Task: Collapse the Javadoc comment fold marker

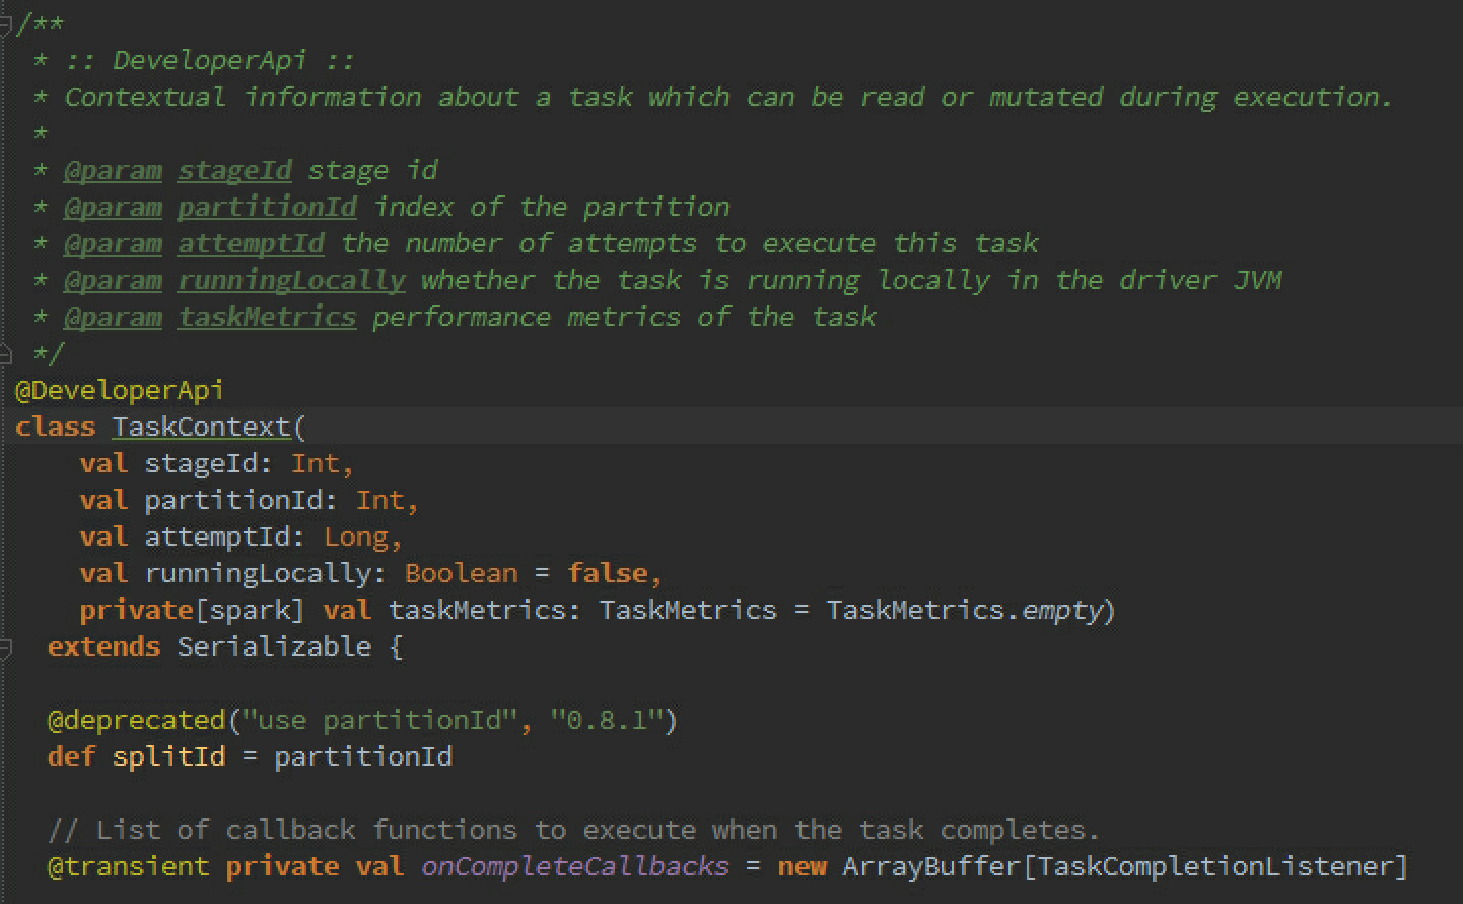Action: point(5,24)
